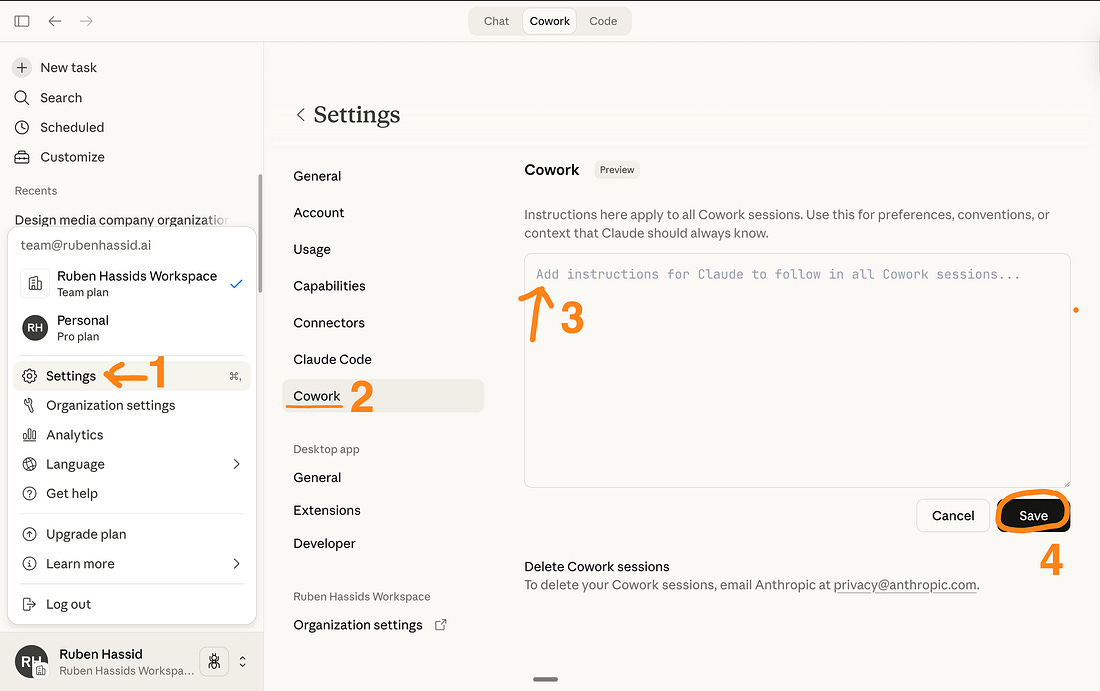Image resolution: width=1100 pixels, height=691 pixels.
Task: Select the Personal Pro plan account
Action: pos(132,328)
